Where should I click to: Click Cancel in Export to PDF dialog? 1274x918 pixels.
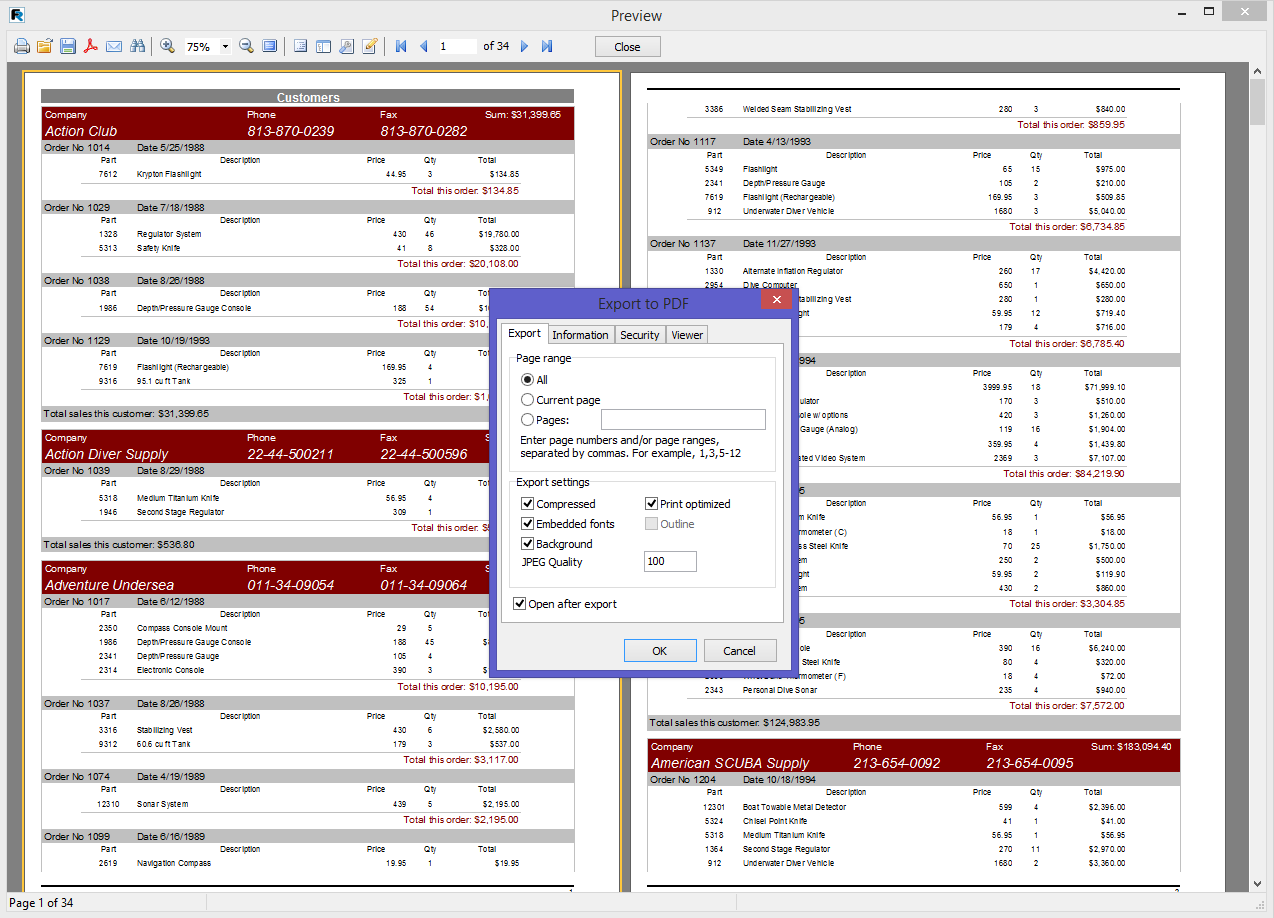(740, 651)
